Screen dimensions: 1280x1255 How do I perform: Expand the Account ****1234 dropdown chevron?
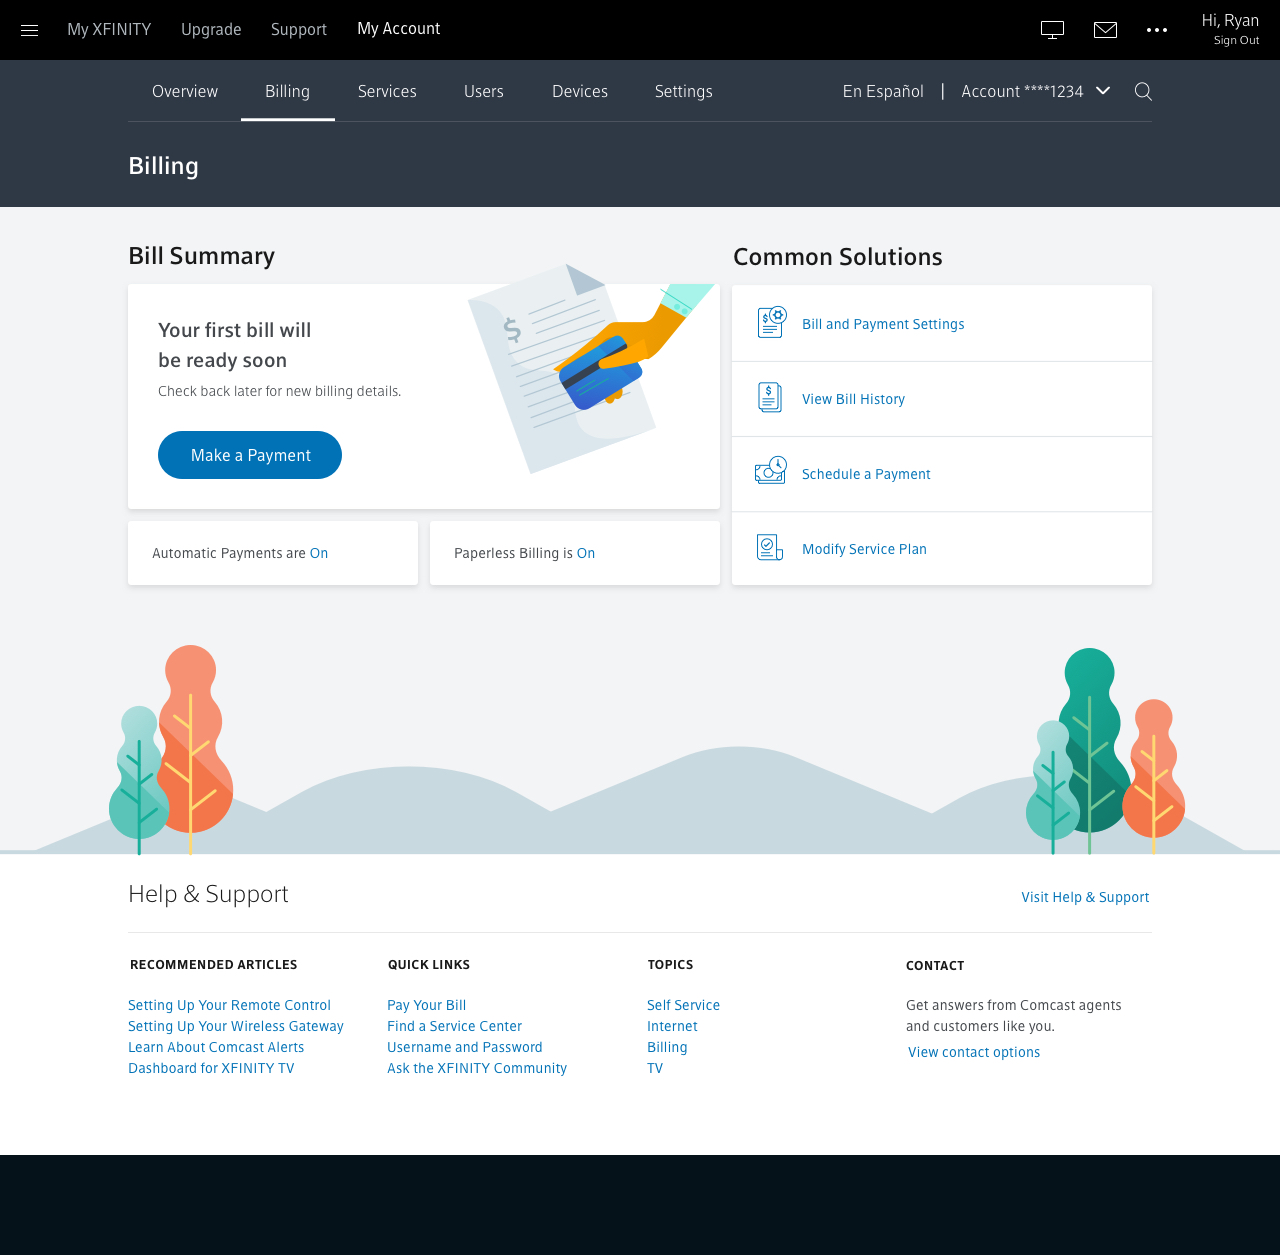1103,90
